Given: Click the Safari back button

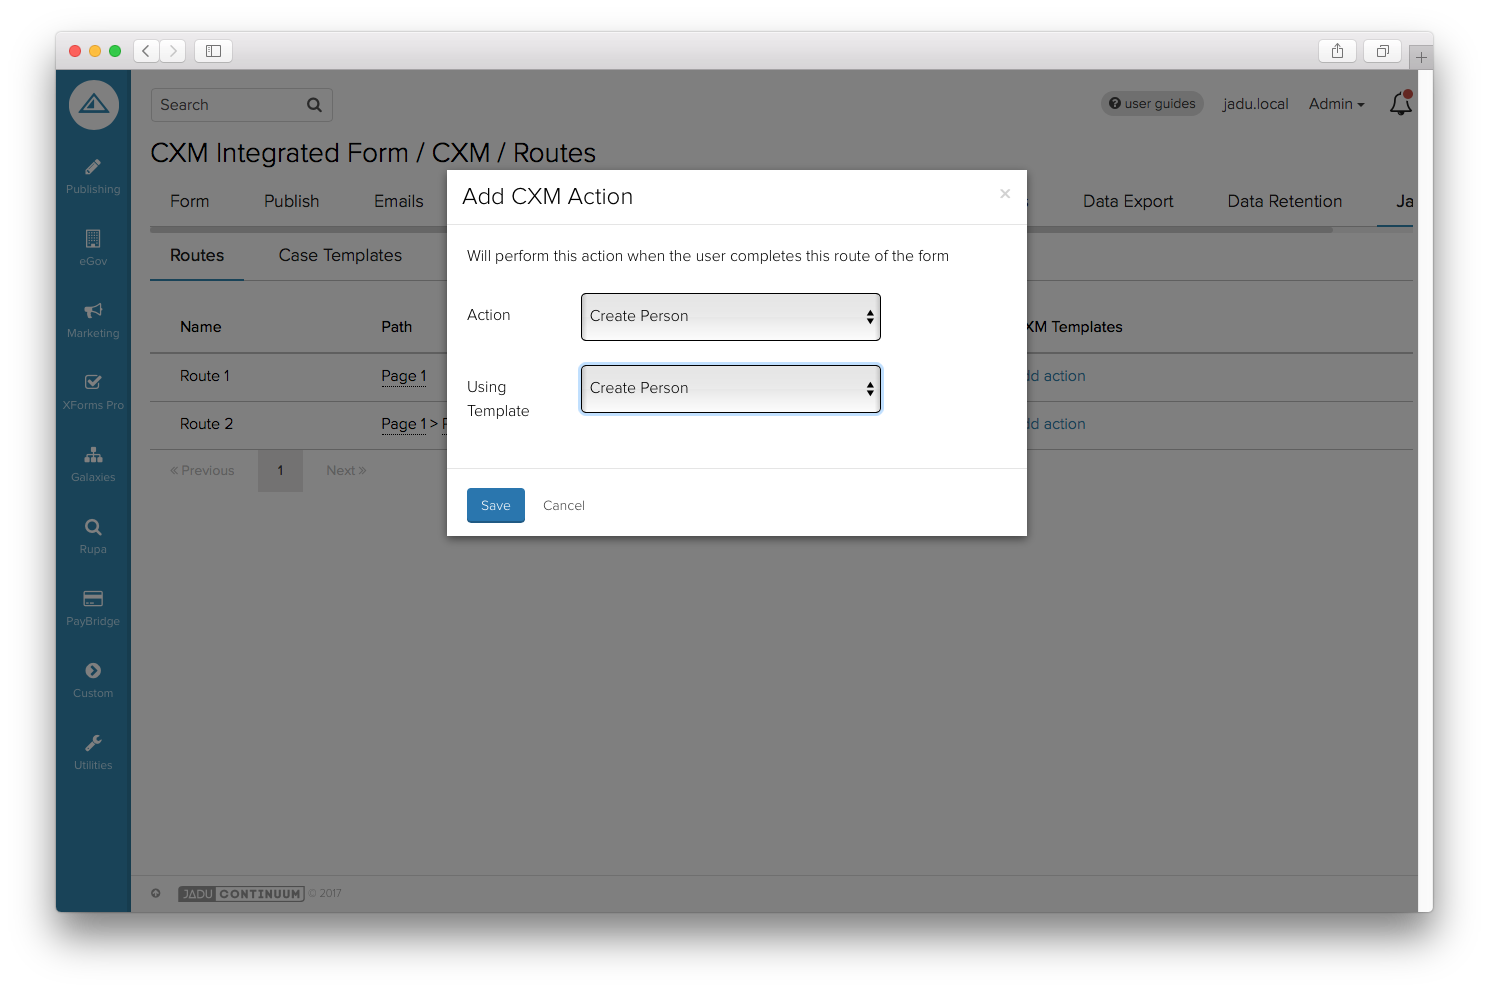Looking at the screenshot, I should [146, 51].
